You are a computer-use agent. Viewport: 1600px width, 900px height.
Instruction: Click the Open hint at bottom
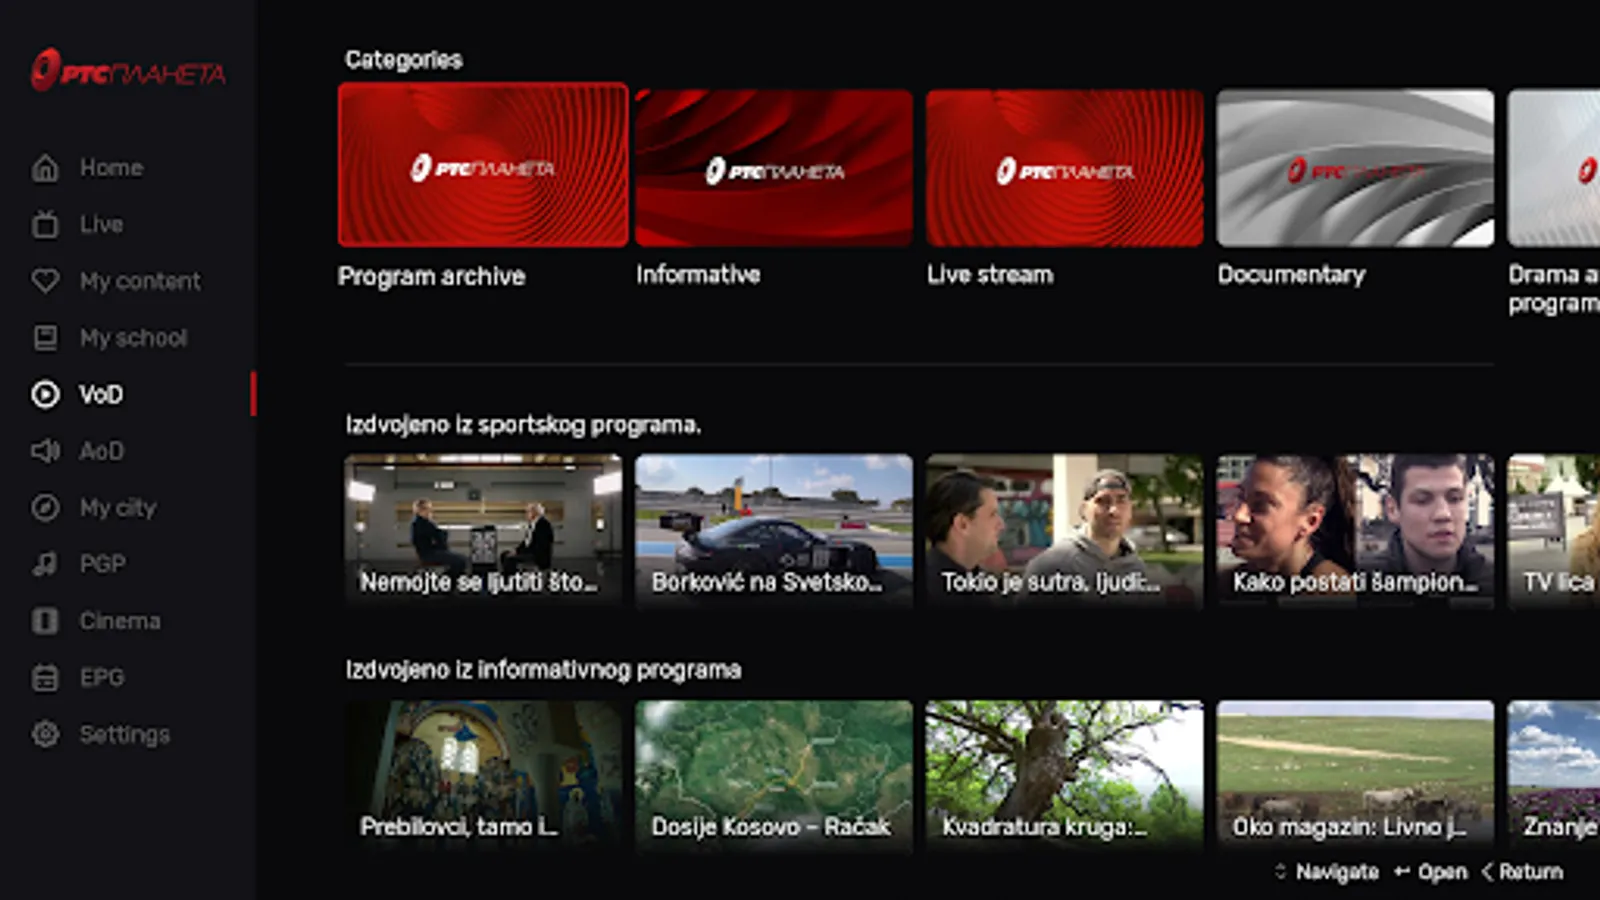coord(1431,872)
